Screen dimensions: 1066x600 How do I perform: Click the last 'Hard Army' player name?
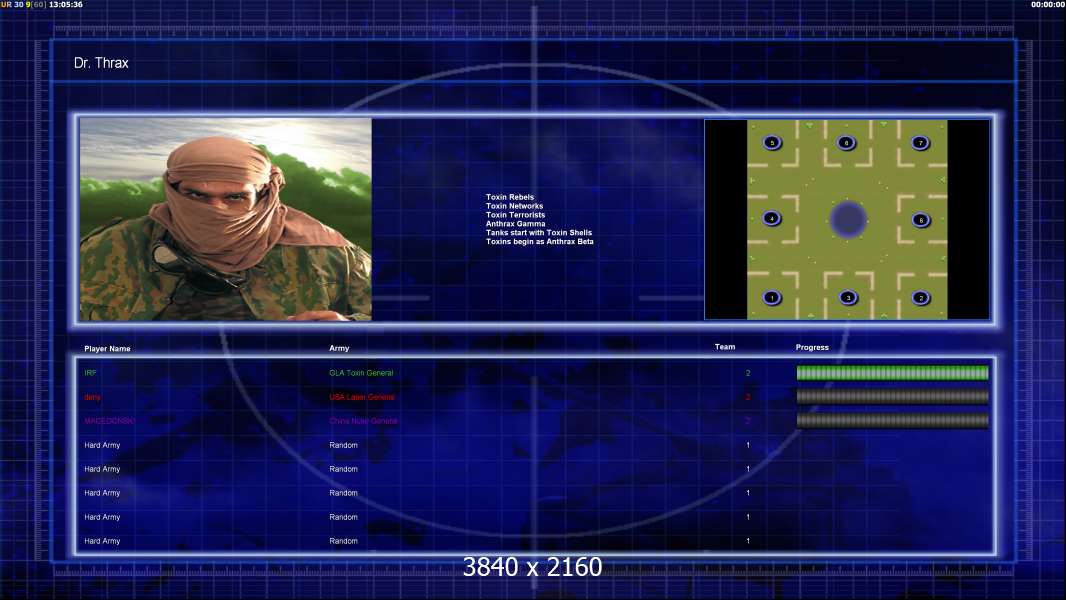click(102, 541)
